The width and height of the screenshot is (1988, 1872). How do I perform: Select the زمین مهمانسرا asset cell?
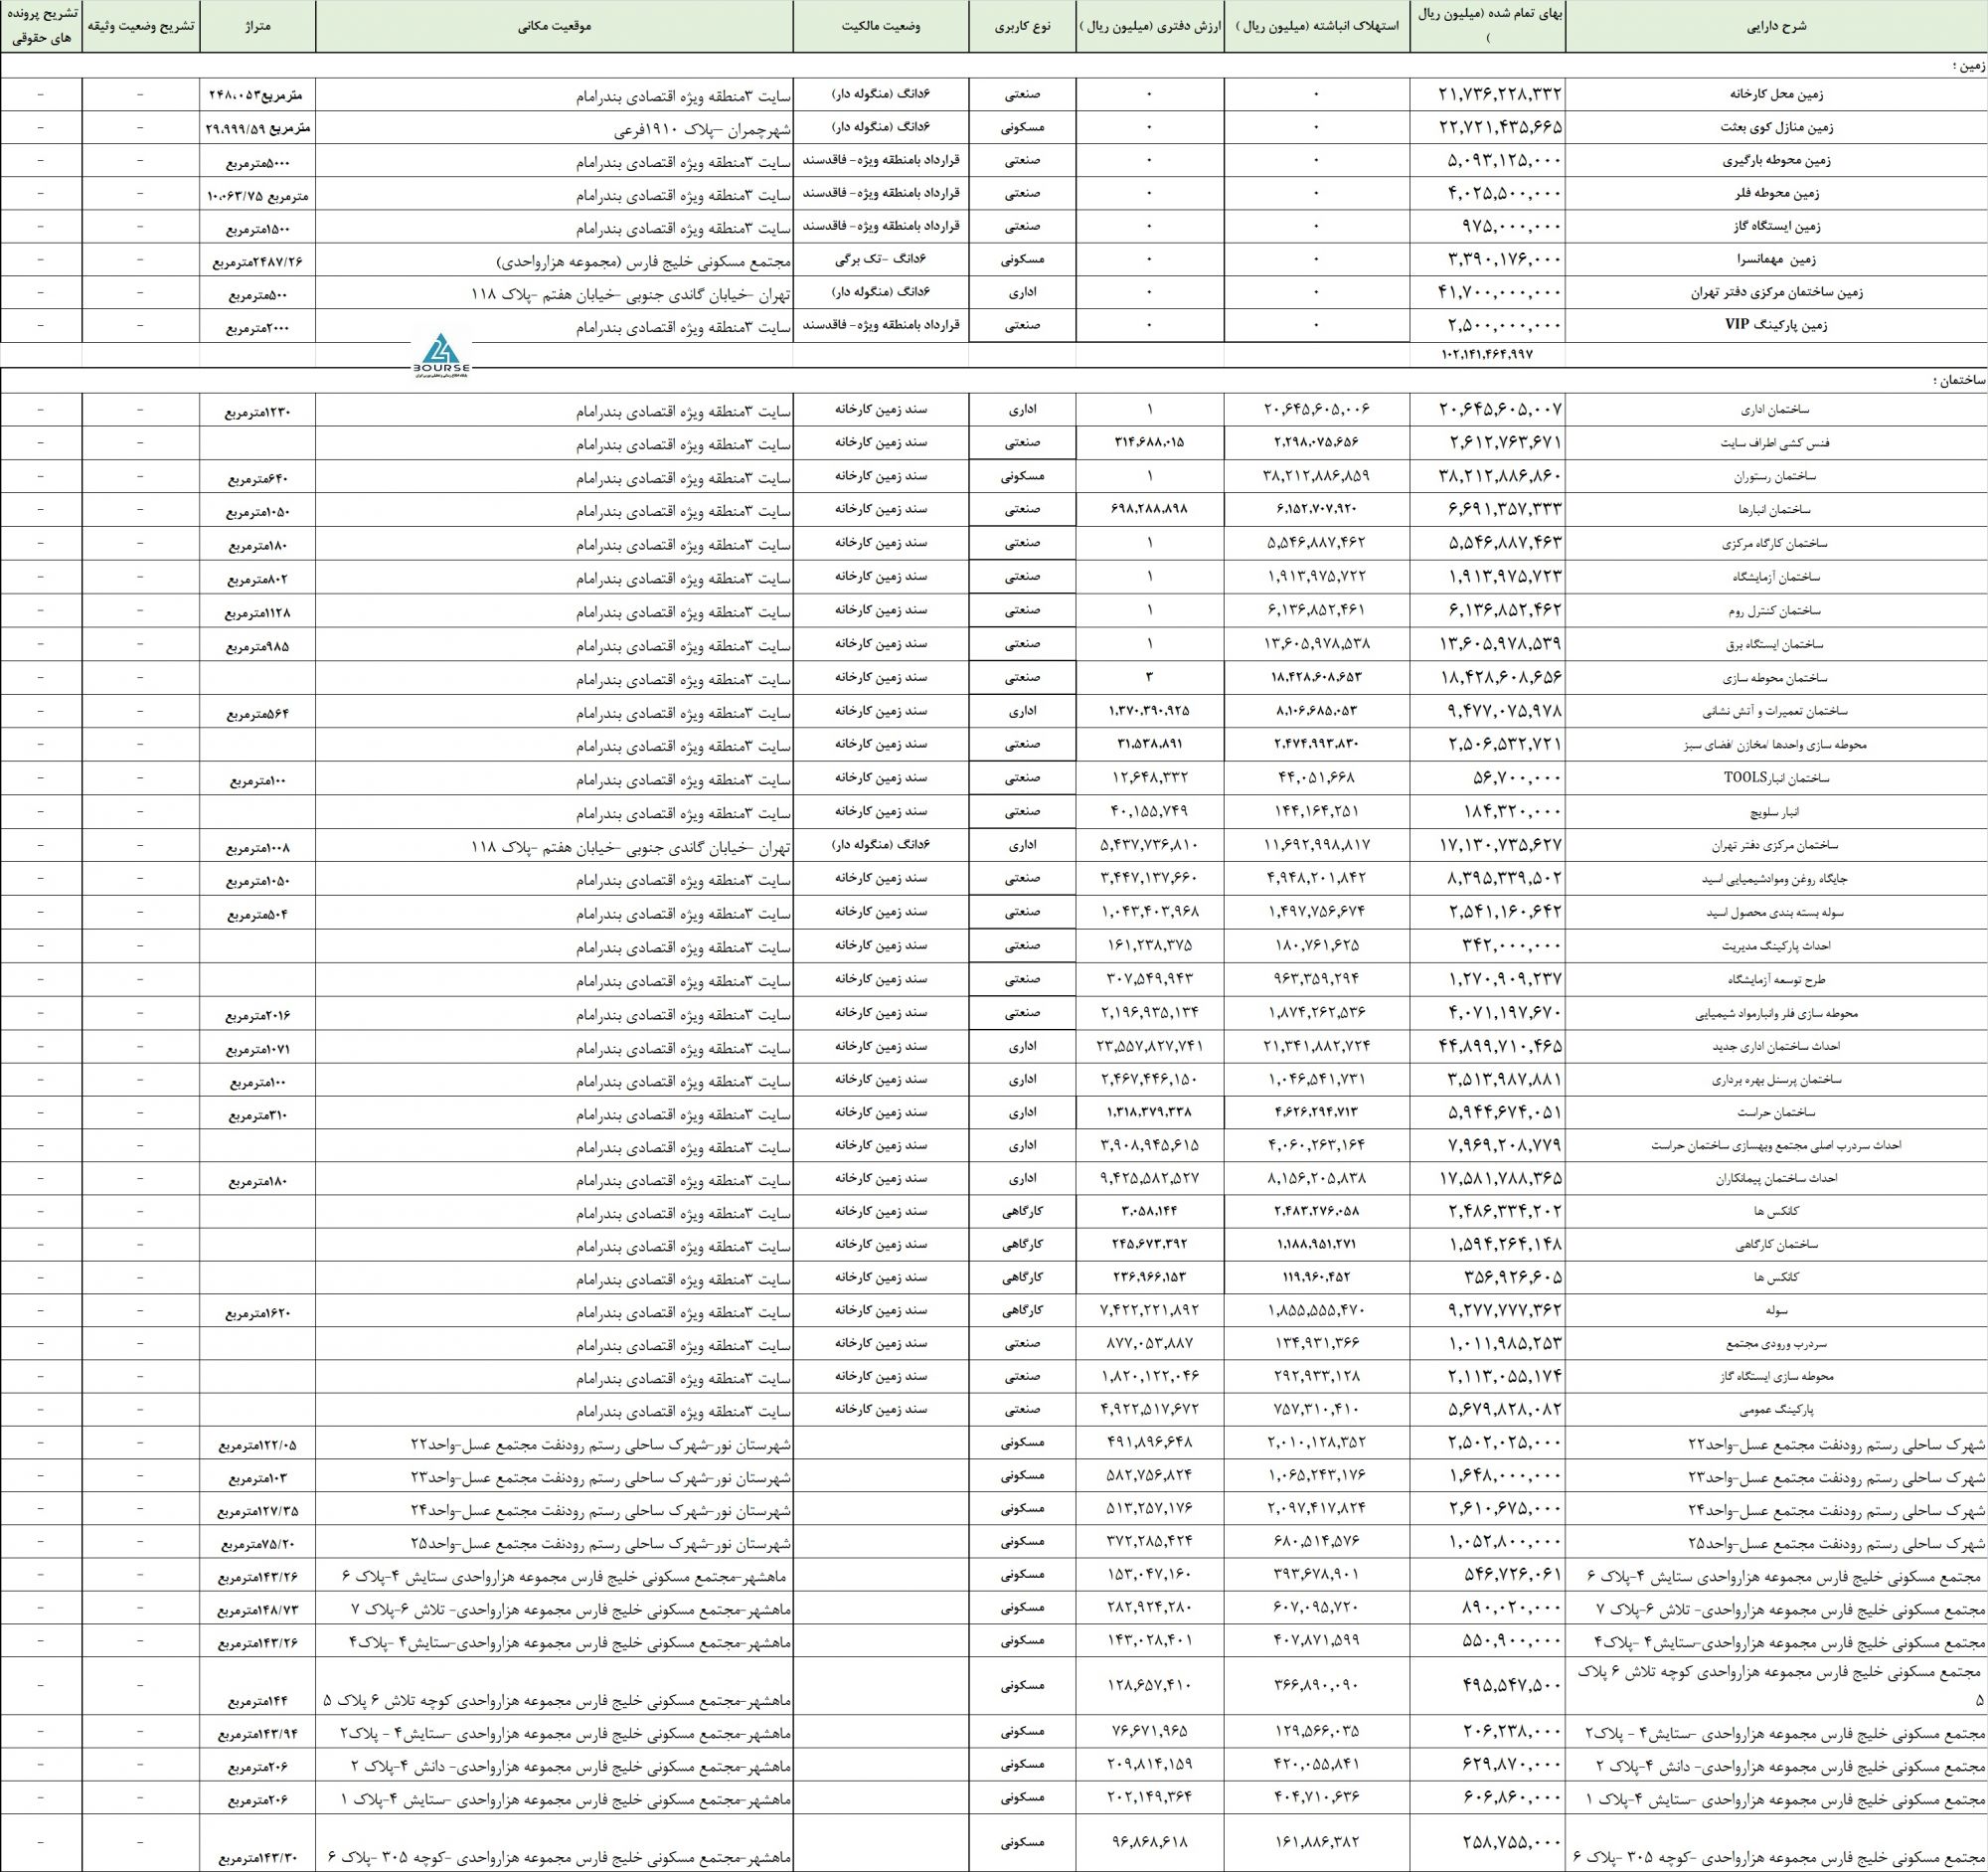pyautogui.click(x=1776, y=260)
